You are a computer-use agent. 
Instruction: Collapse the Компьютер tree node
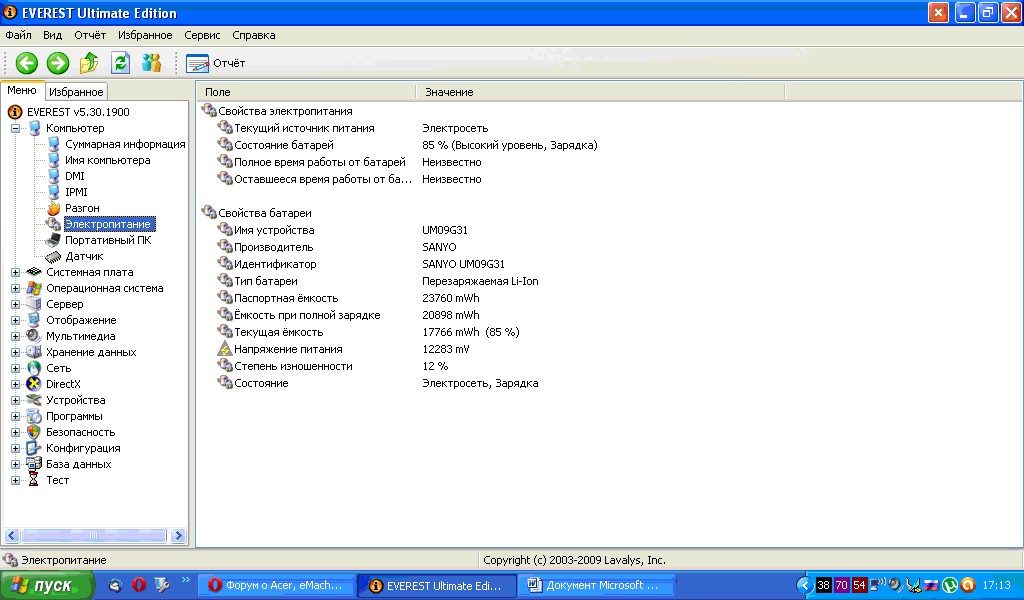tap(15, 129)
